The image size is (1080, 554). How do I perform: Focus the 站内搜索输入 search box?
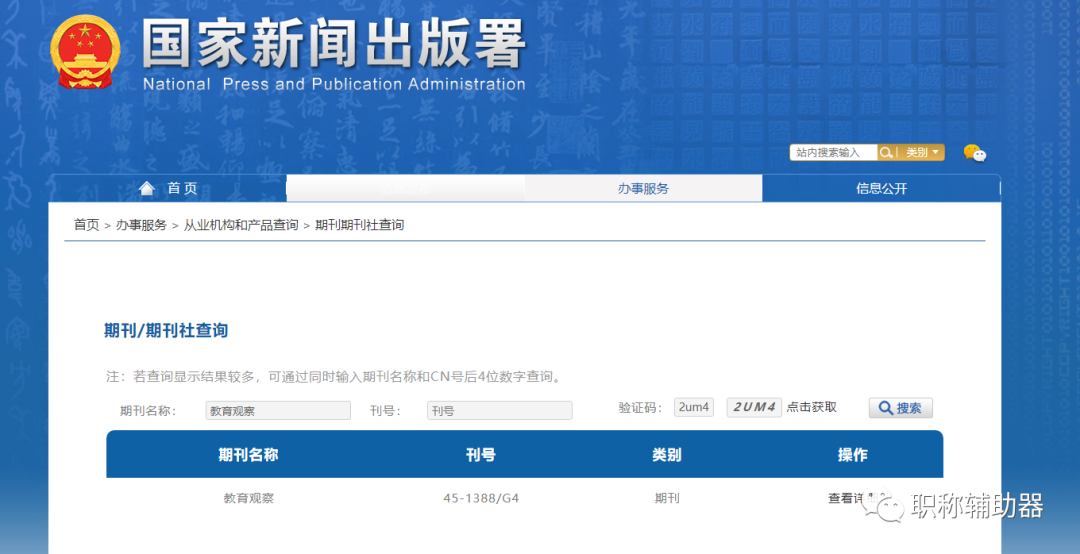click(833, 152)
